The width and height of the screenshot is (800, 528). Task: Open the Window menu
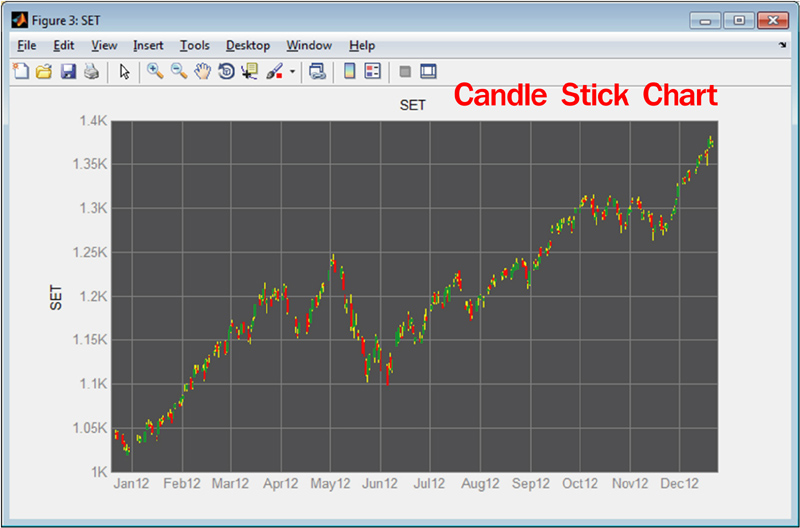[309, 45]
